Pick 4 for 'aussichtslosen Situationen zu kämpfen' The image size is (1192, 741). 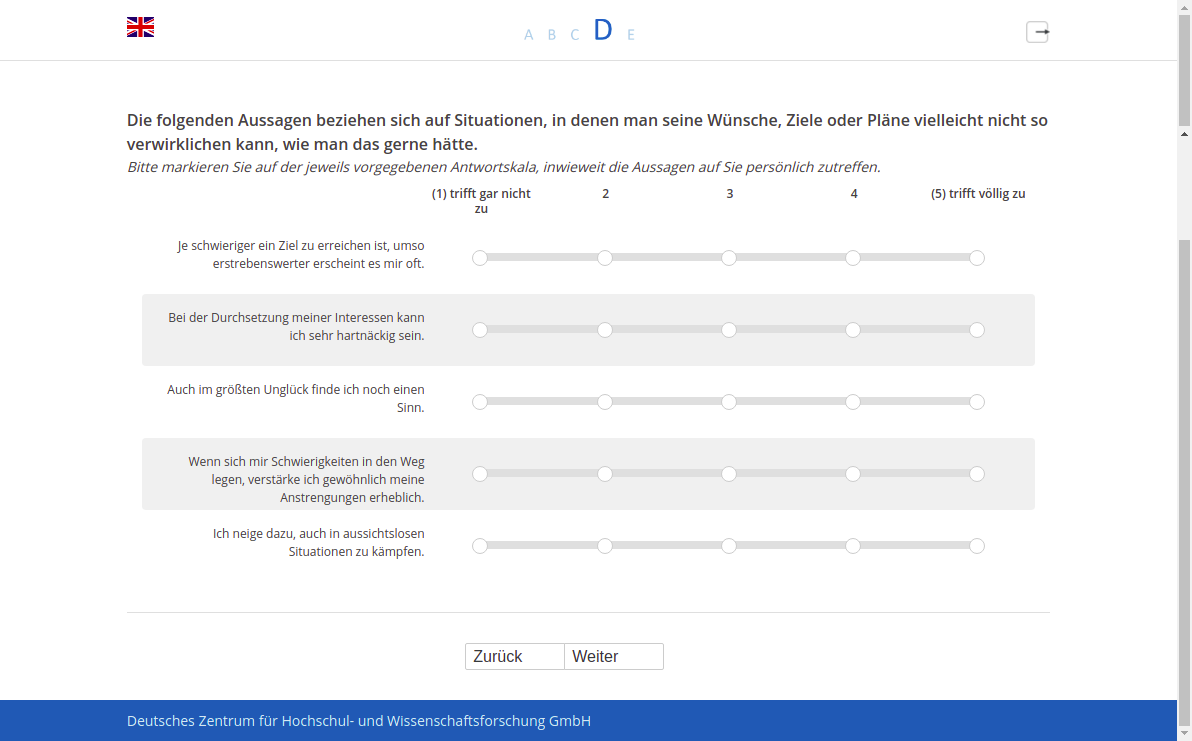pyautogui.click(x=853, y=546)
